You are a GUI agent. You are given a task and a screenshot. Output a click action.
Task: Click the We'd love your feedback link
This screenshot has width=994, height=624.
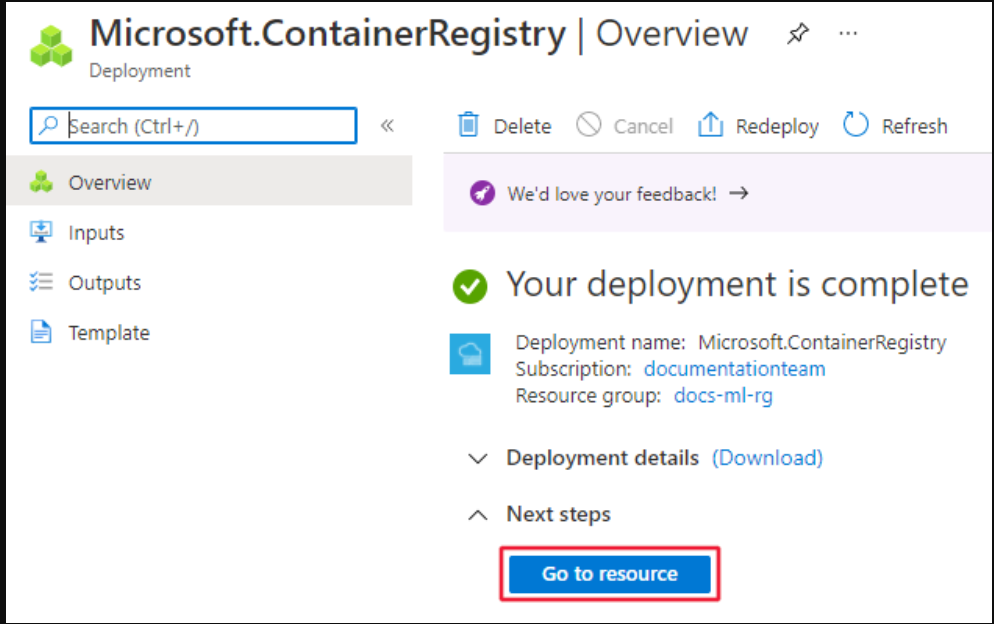click(612, 193)
